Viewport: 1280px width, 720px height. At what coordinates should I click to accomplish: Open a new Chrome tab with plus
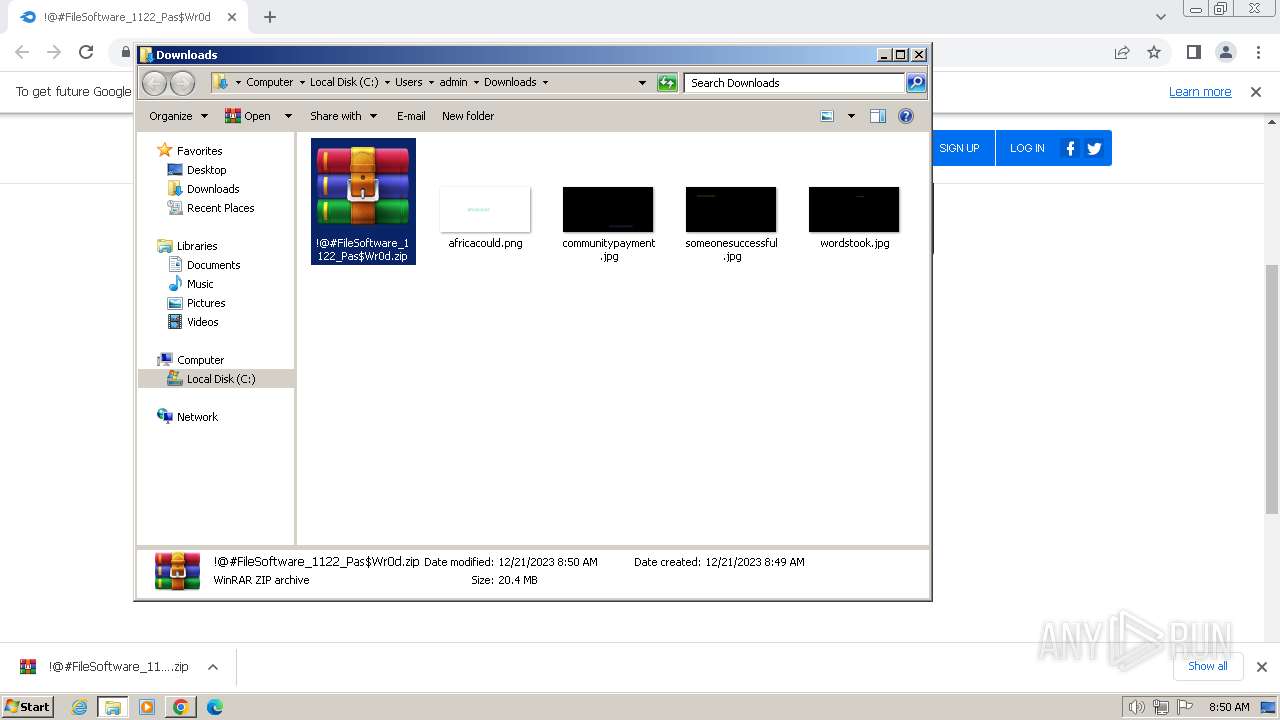pyautogui.click(x=270, y=17)
